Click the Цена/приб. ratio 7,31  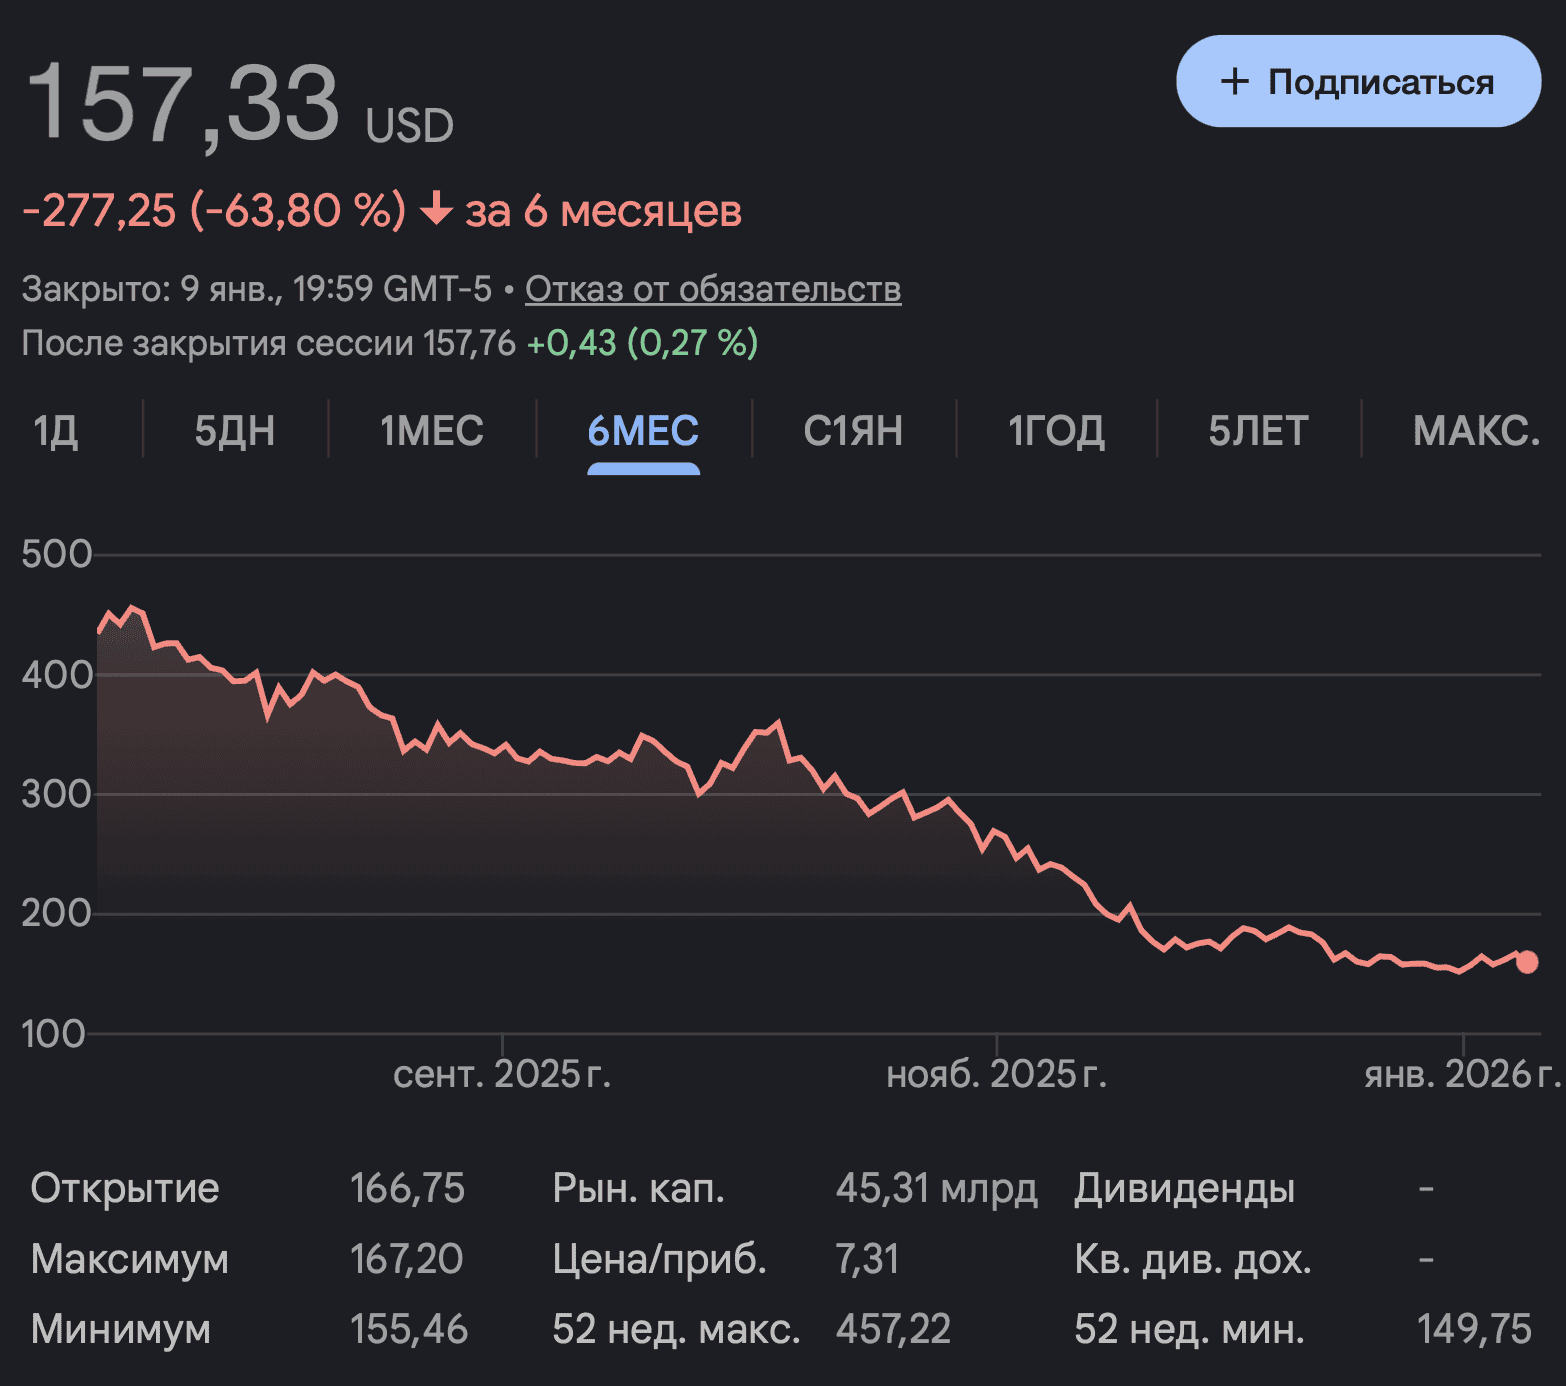868,1260
